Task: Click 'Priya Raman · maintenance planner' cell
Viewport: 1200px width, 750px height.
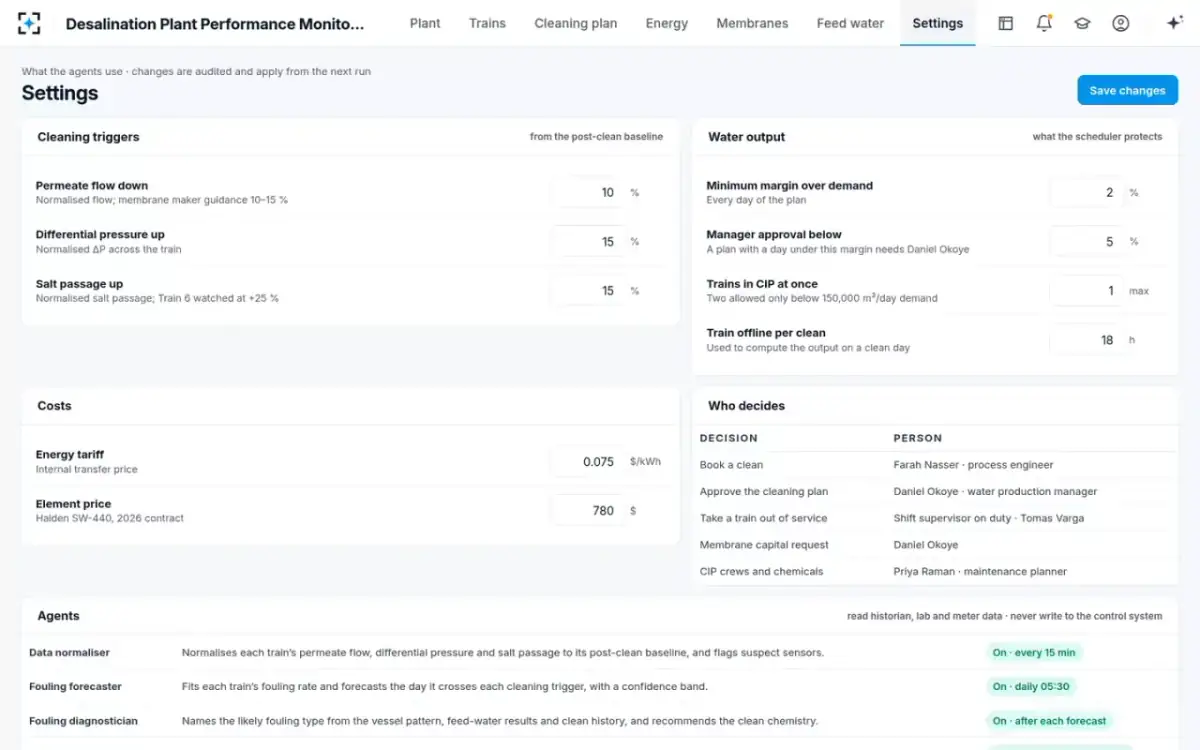Action: [980, 572]
